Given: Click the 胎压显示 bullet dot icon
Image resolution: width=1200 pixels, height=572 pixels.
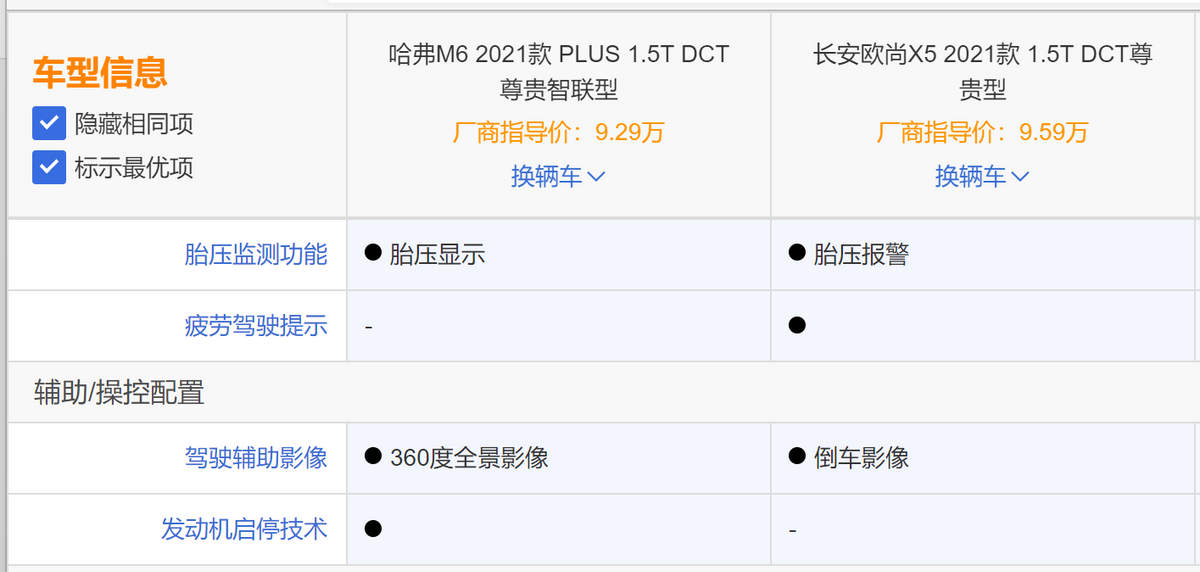Looking at the screenshot, I should [x=373, y=253].
